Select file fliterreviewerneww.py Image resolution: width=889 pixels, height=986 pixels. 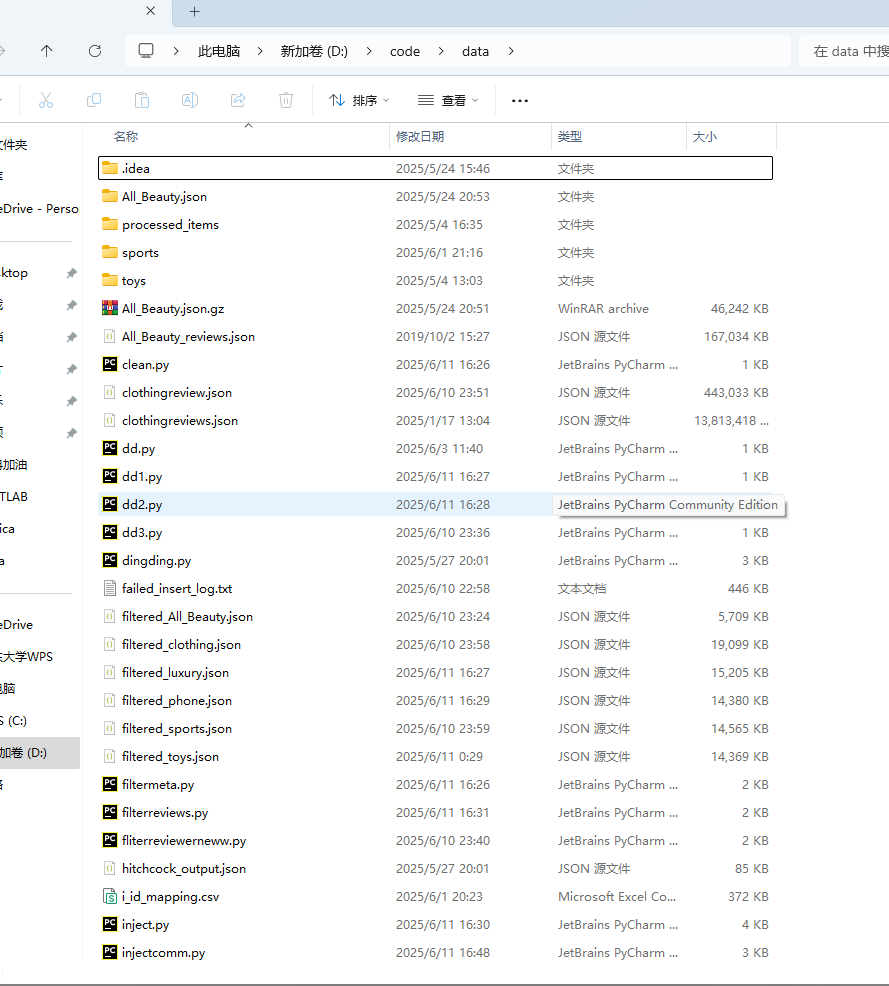tap(184, 841)
